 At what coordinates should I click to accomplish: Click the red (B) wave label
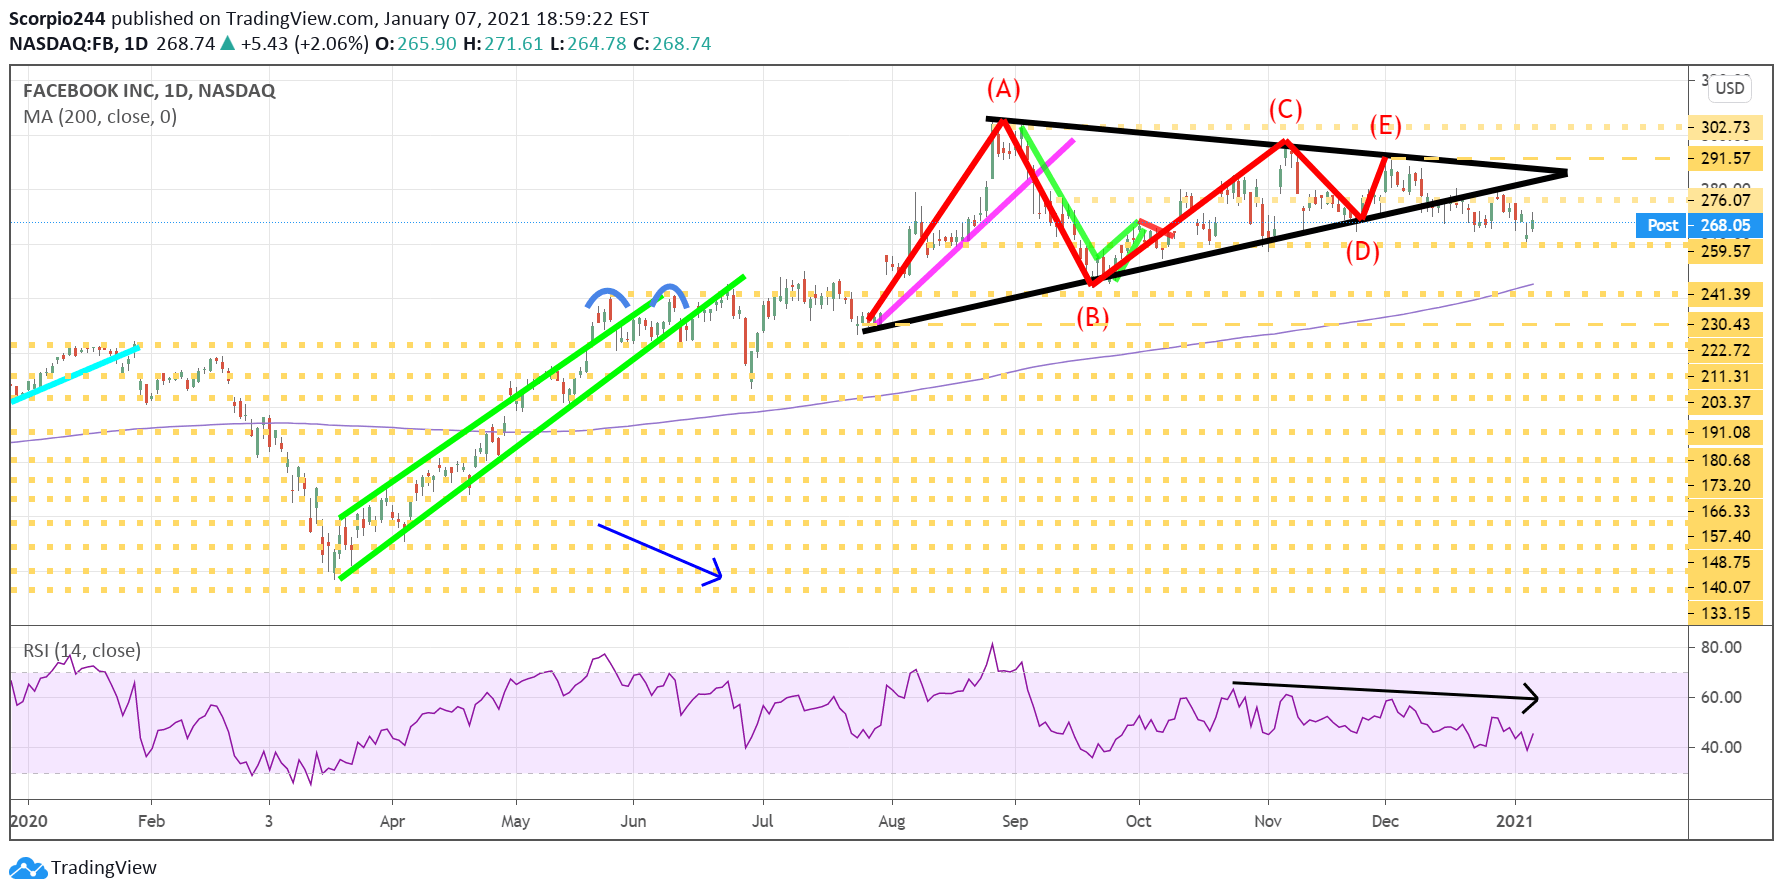pyautogui.click(x=1092, y=318)
